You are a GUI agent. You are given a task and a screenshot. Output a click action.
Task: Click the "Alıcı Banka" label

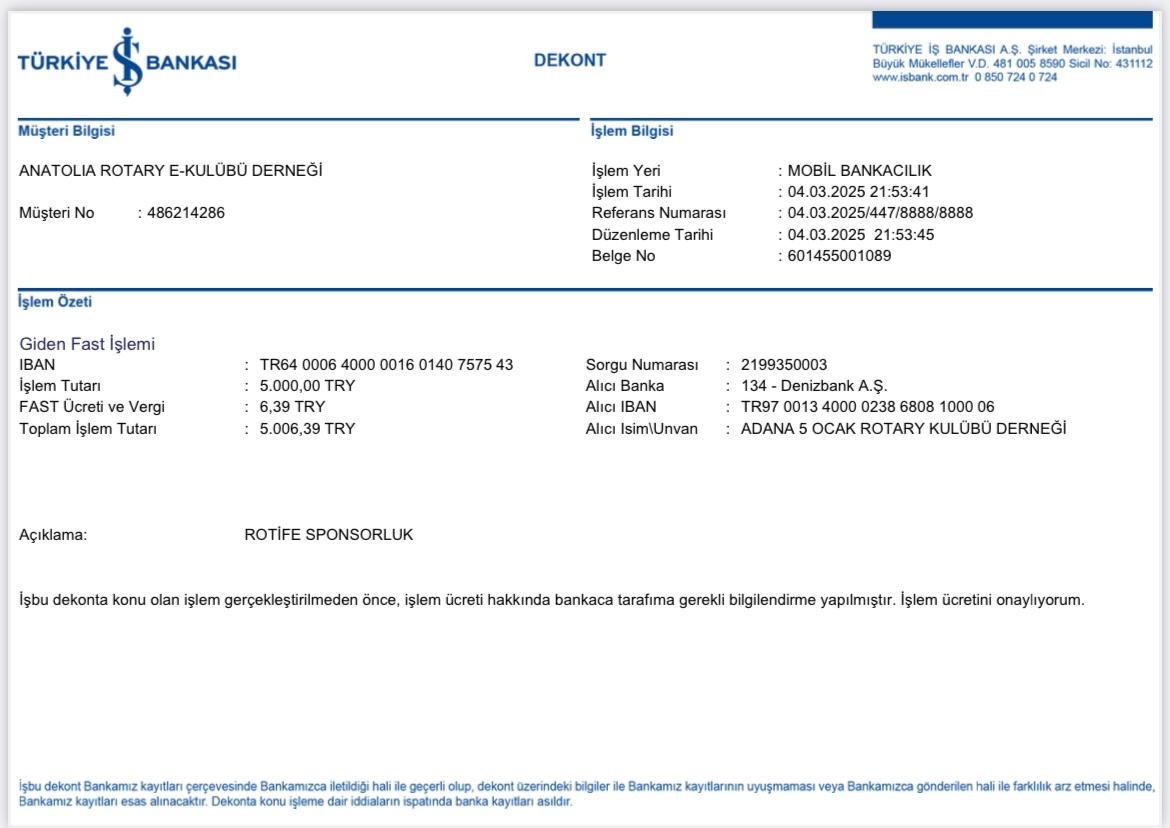[625, 386]
